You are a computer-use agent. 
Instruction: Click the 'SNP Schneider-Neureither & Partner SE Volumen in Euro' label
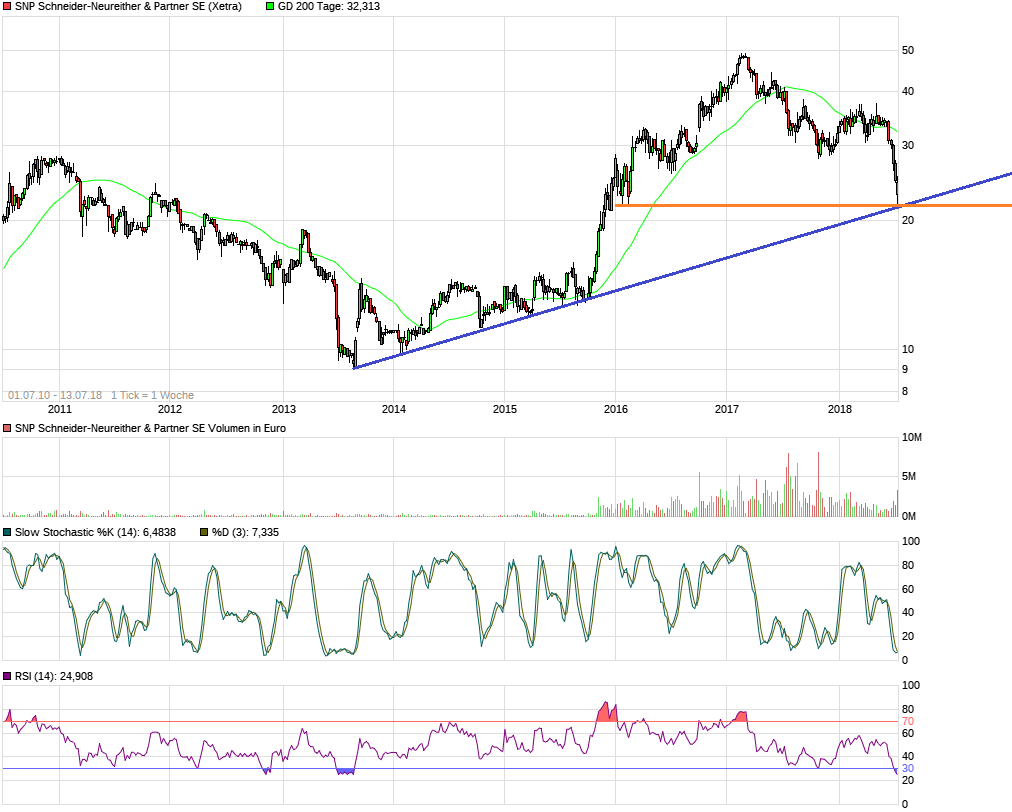(x=150, y=429)
